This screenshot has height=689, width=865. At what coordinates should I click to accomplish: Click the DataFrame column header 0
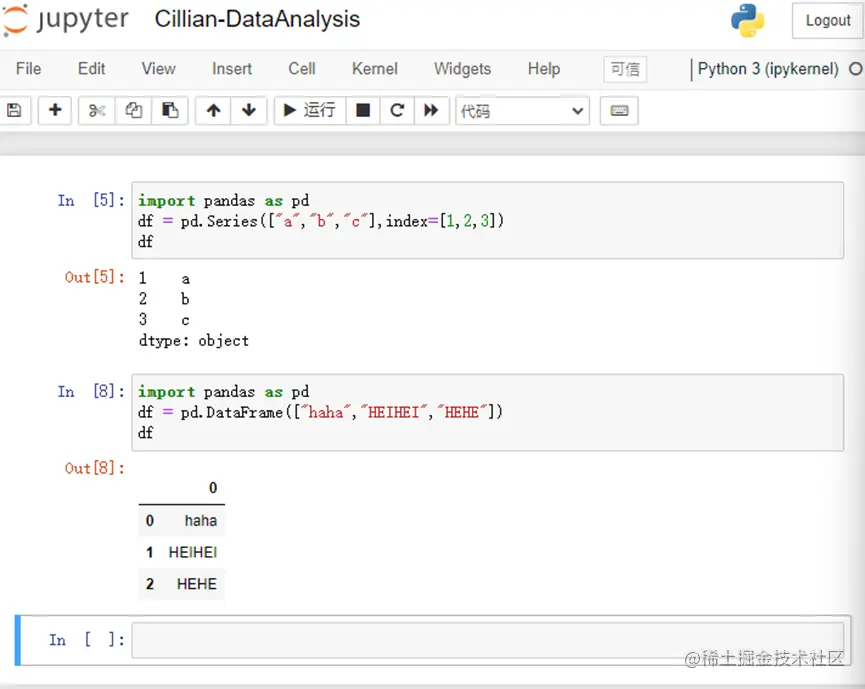[x=213, y=488]
